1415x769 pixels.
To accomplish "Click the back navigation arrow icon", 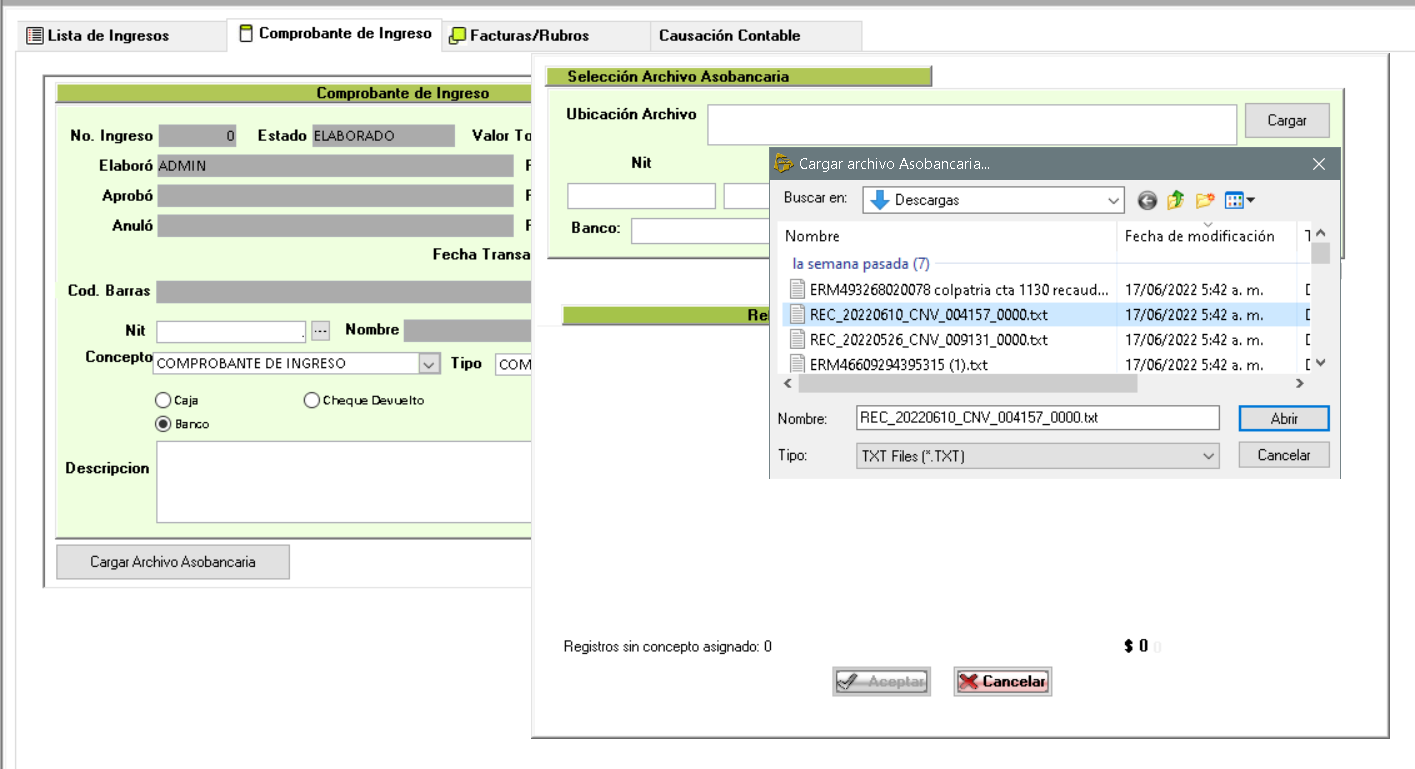I will click(x=1147, y=201).
